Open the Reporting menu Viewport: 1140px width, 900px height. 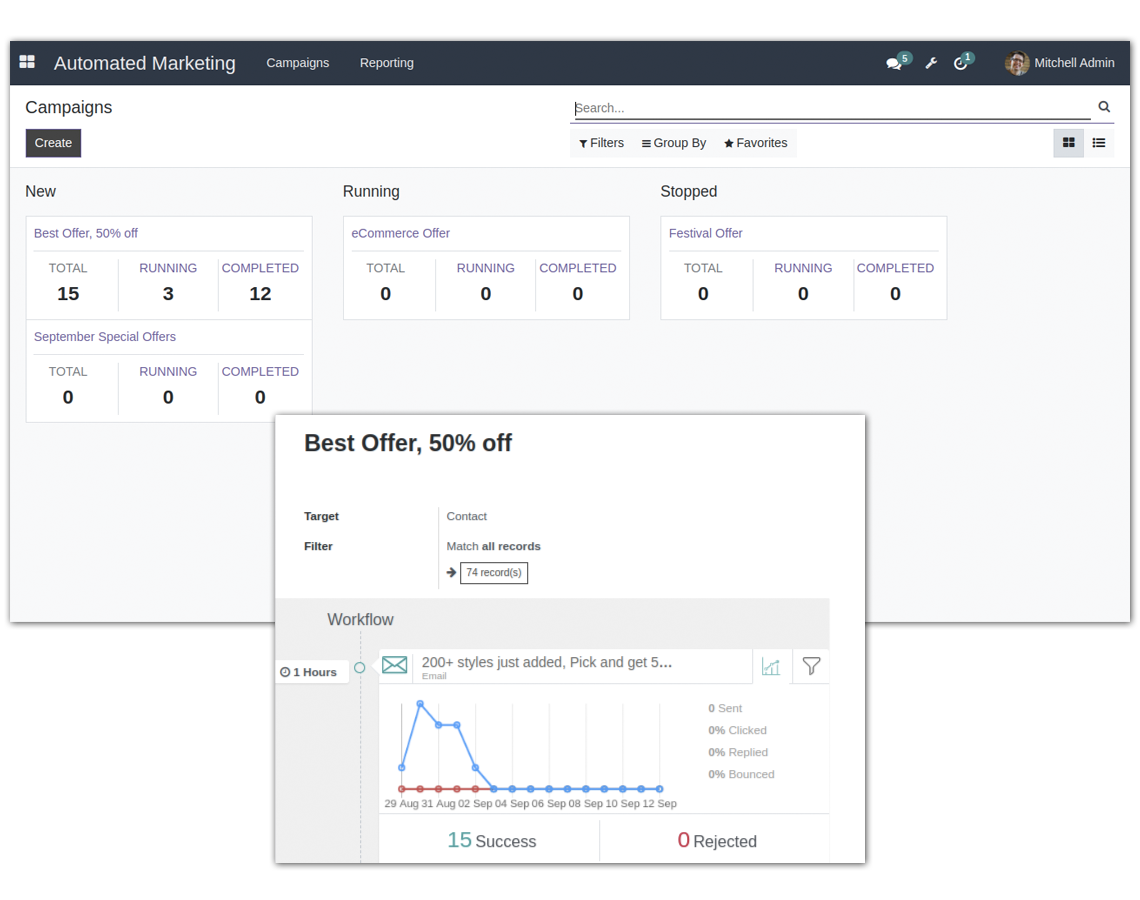[386, 62]
